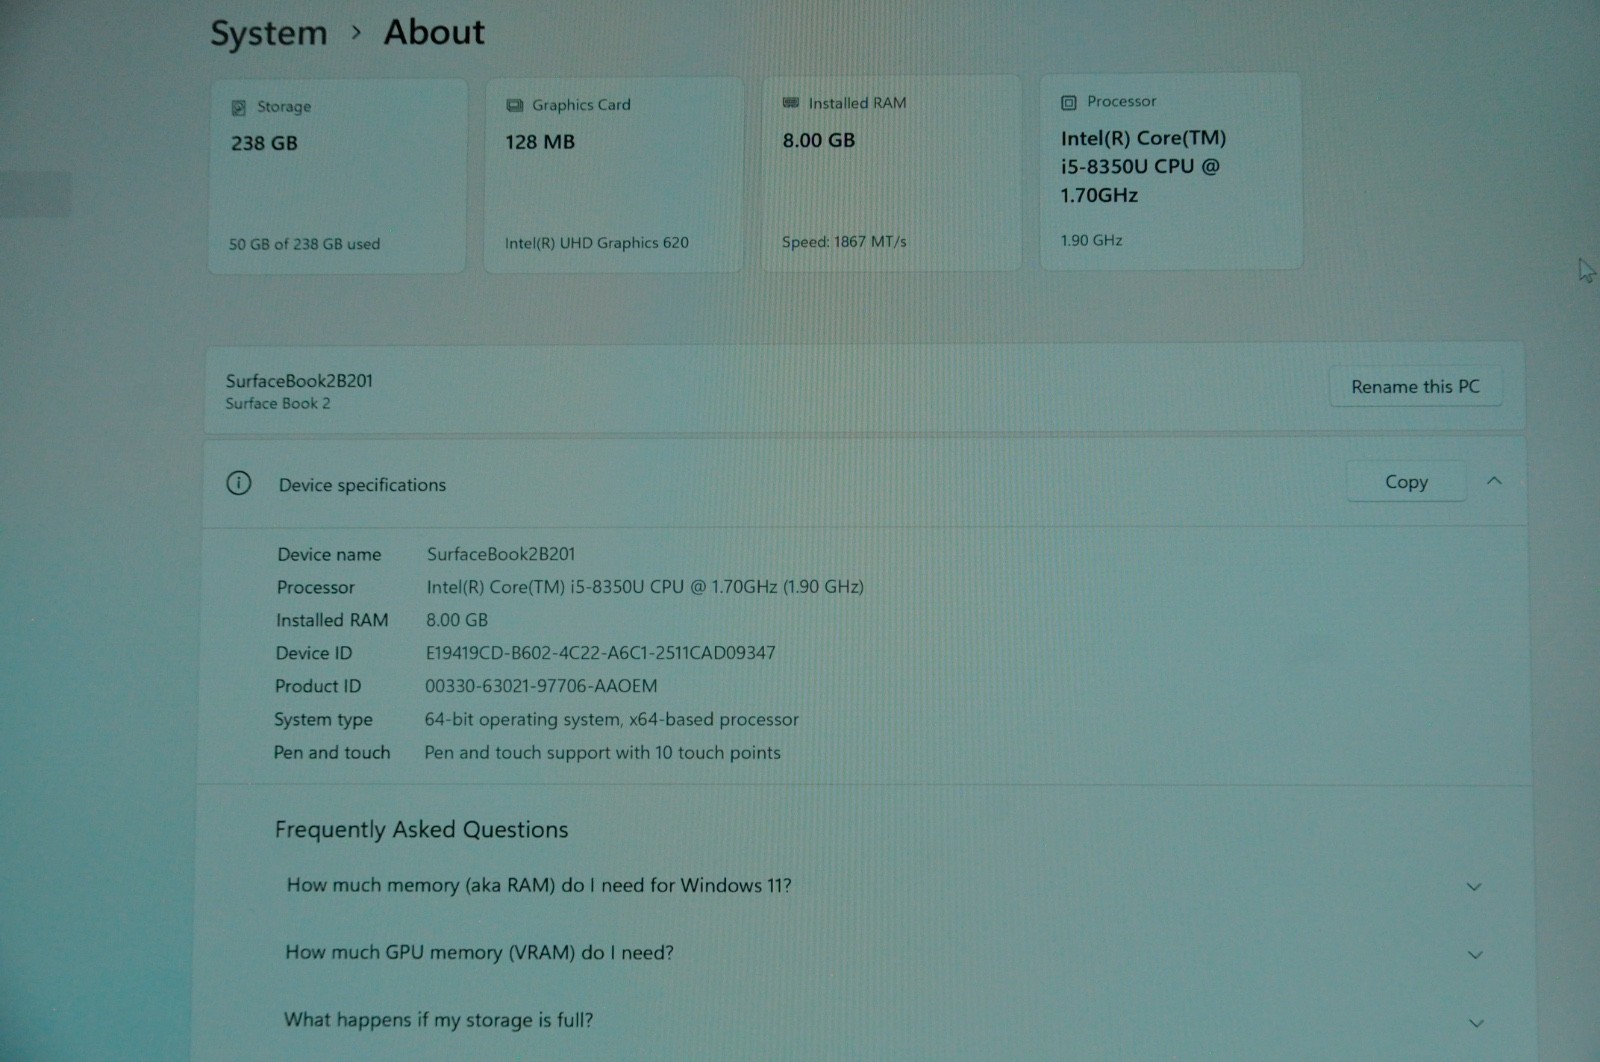This screenshot has height=1062, width=1600.
Task: Click 'Intel(R) UHD Graphics 620' text
Action: tap(596, 243)
